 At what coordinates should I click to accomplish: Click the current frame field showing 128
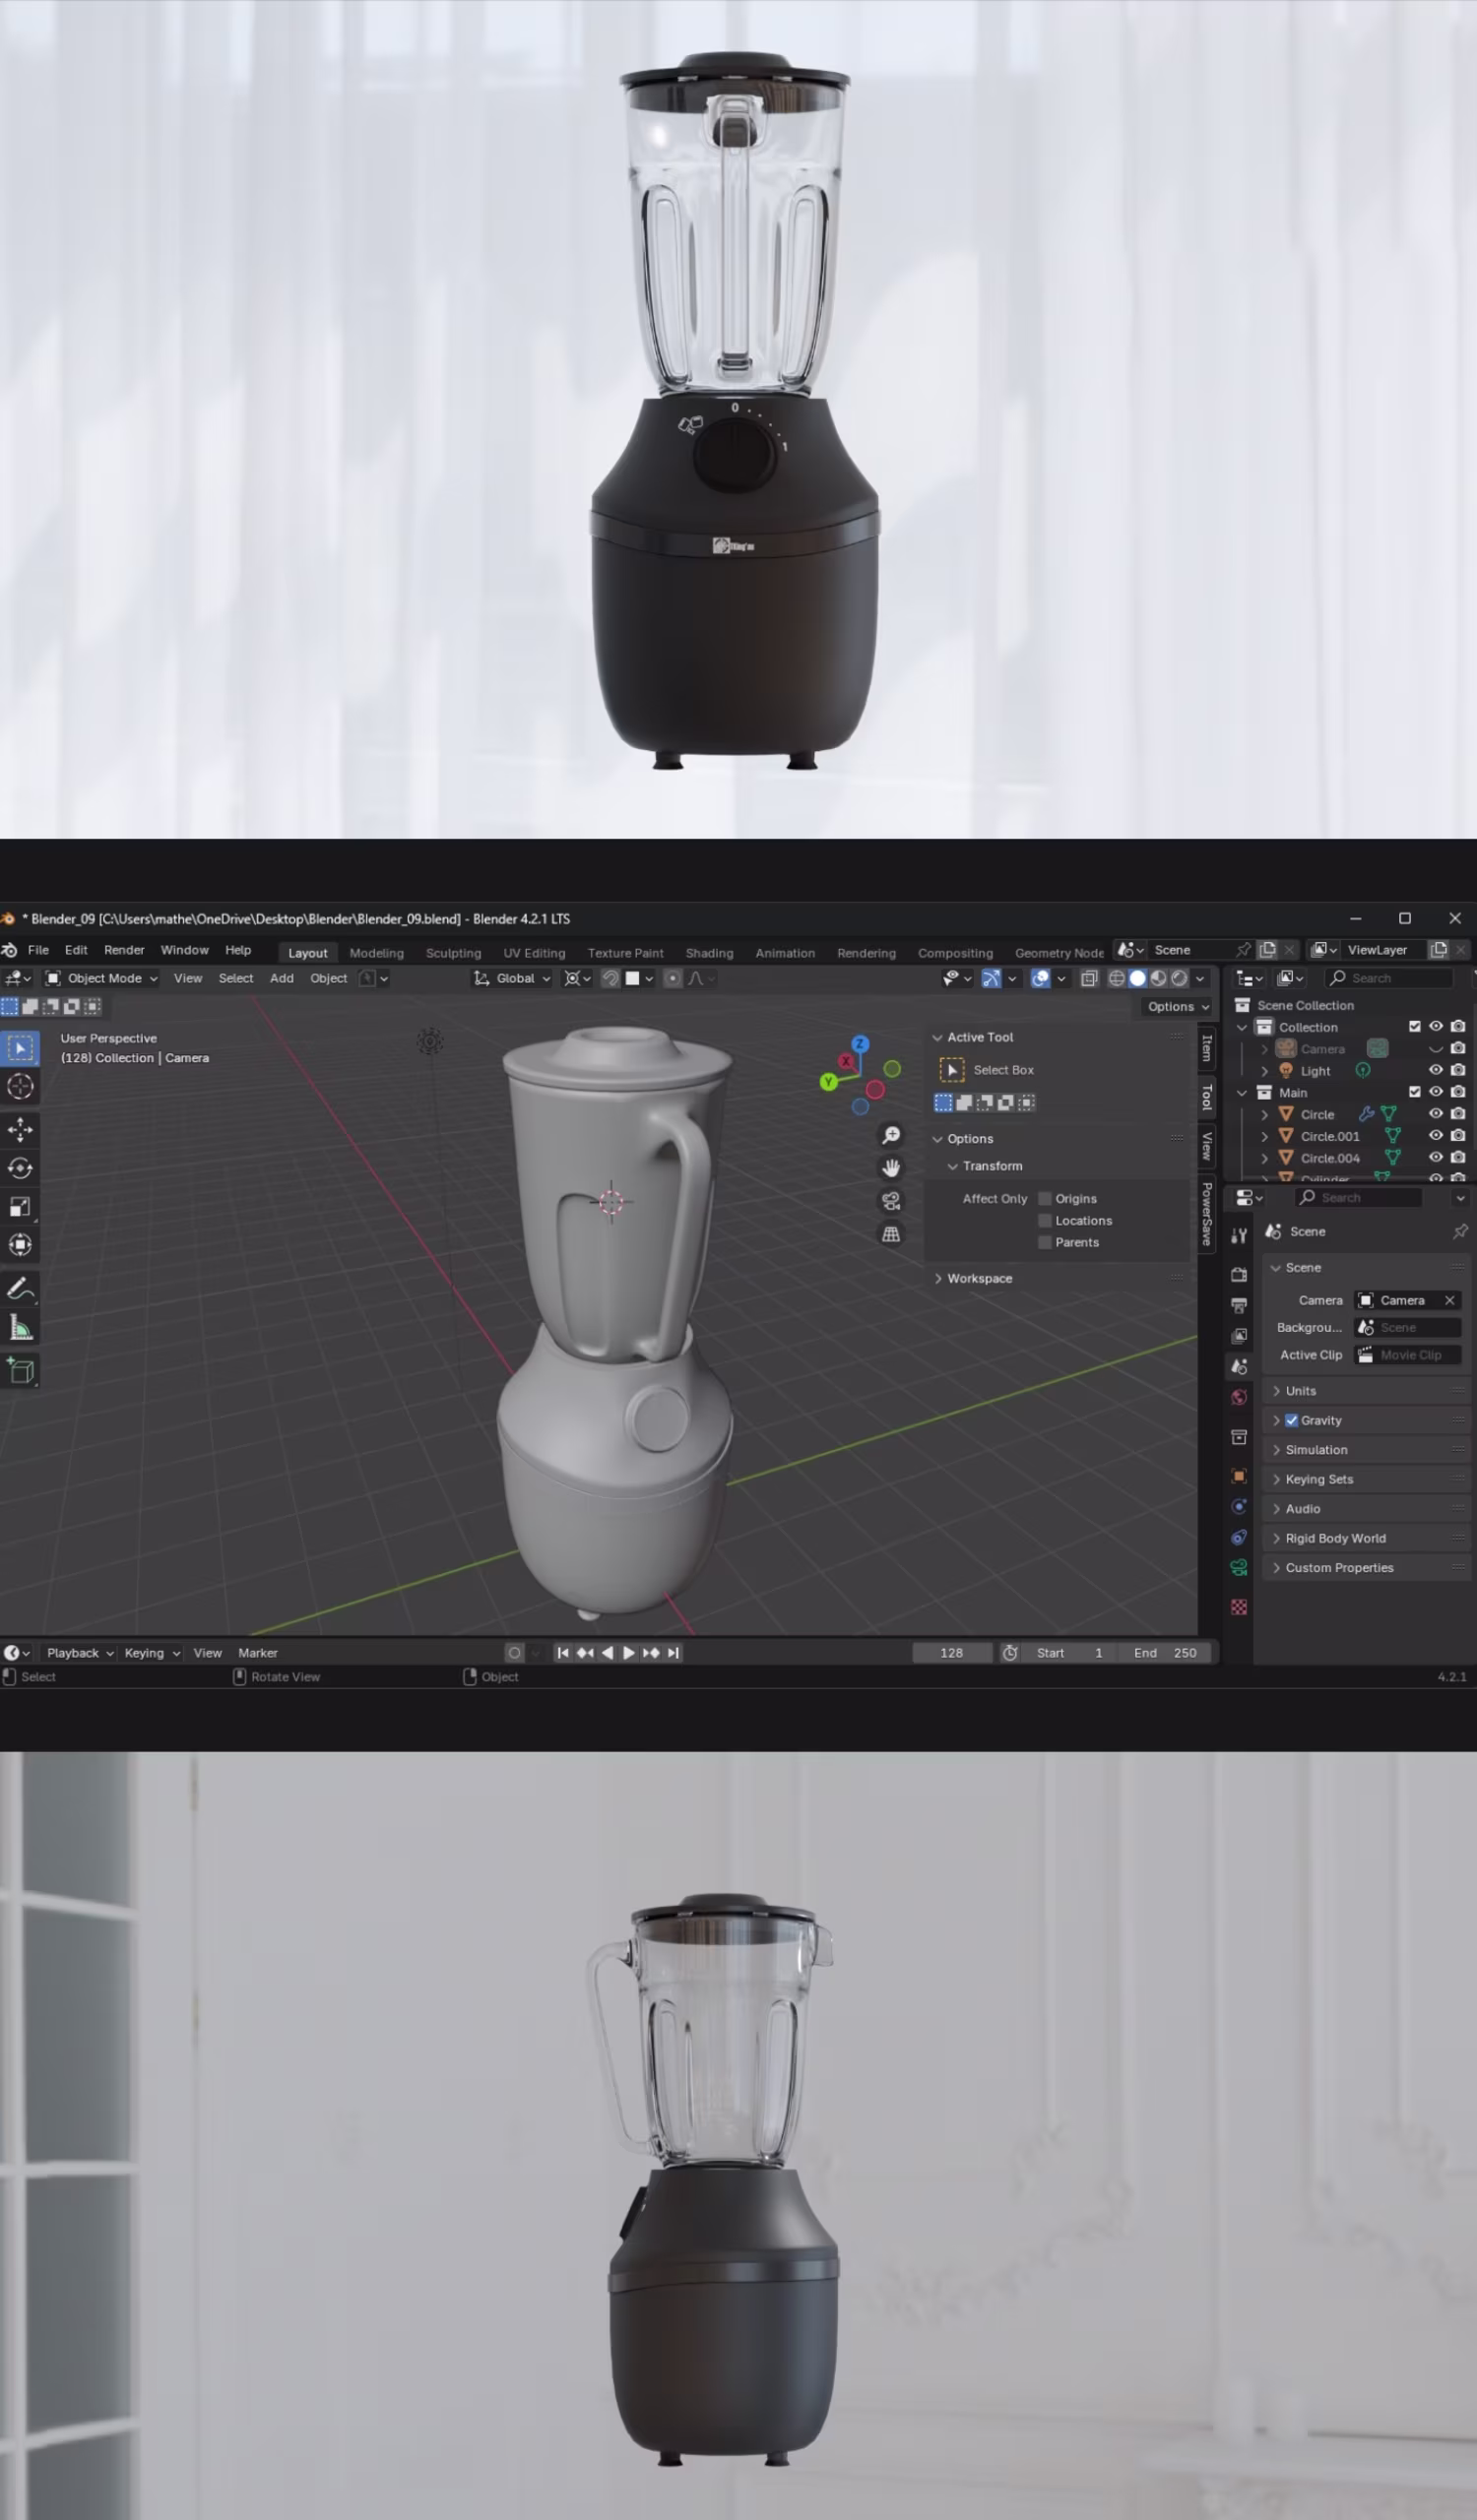952,1653
